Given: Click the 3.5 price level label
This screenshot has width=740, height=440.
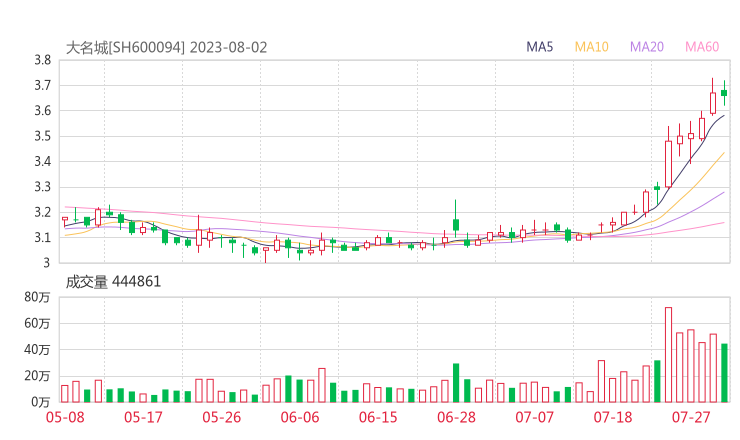Looking at the screenshot, I should pyautogui.click(x=42, y=136).
